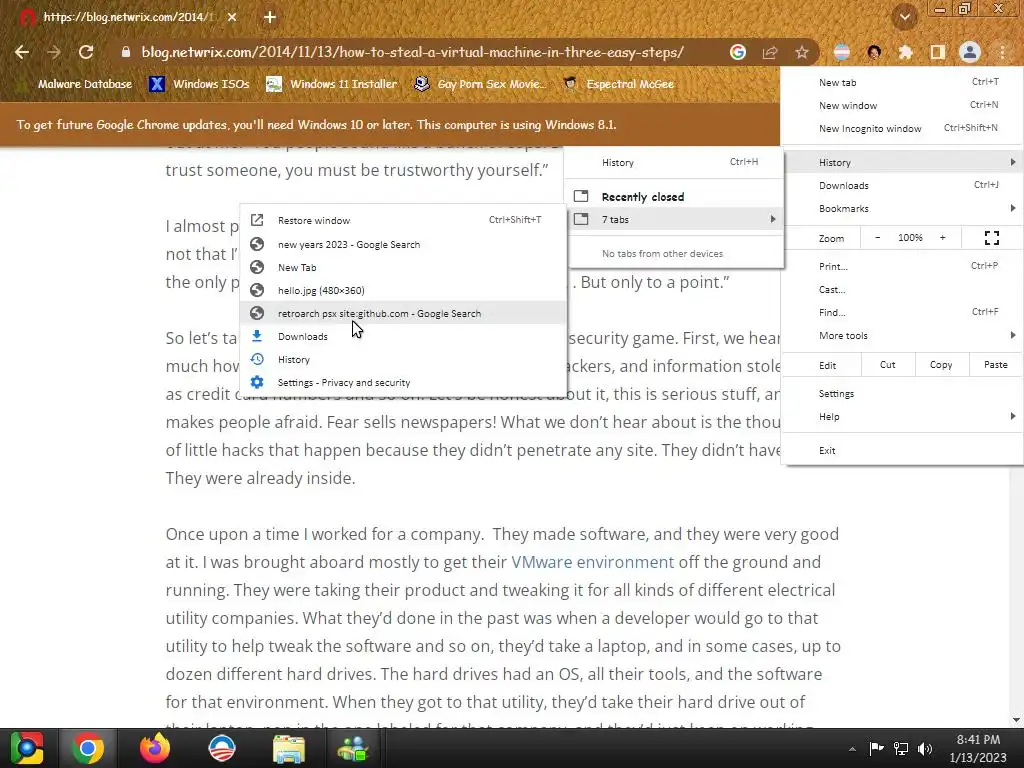Increase zoom with the plus button
Screen dimensions: 1024x768
(942, 238)
